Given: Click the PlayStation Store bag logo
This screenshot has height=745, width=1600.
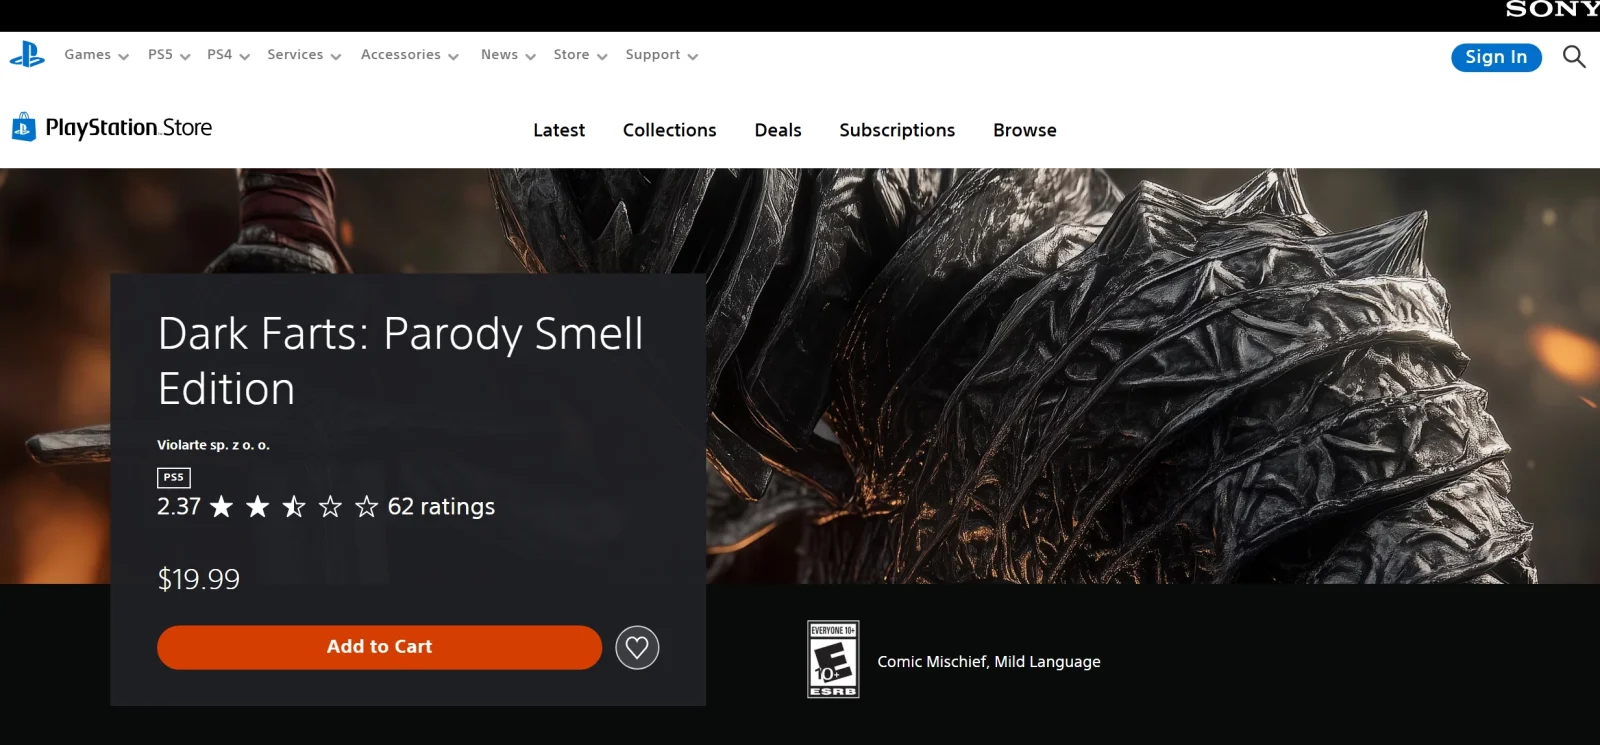Looking at the screenshot, I should [x=23, y=127].
